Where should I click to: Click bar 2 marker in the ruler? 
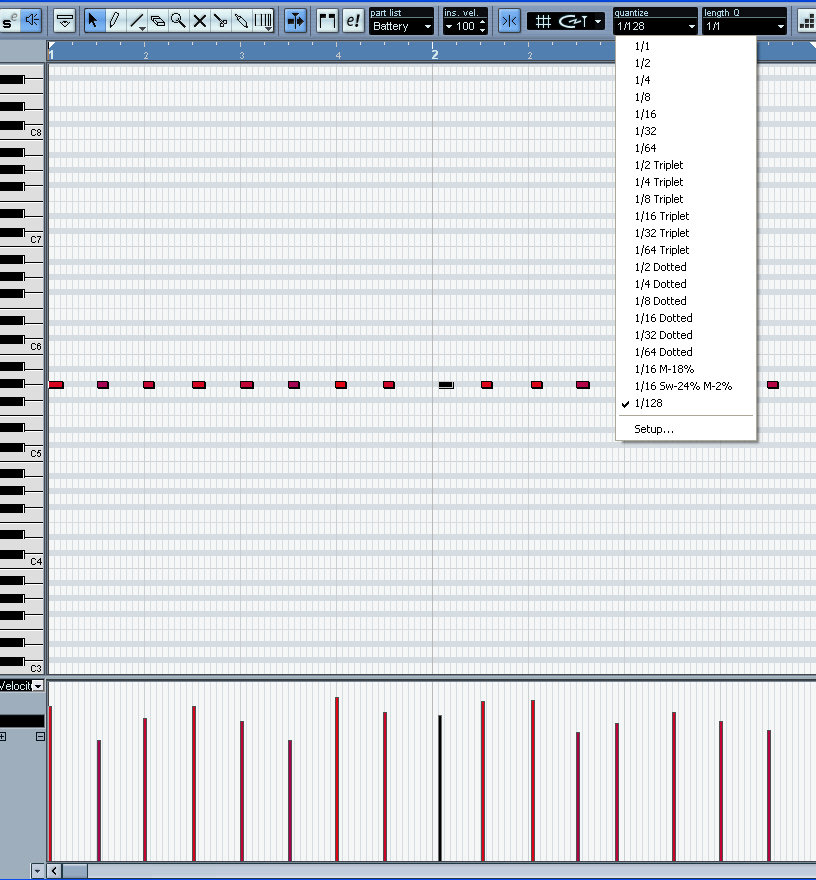tap(434, 54)
